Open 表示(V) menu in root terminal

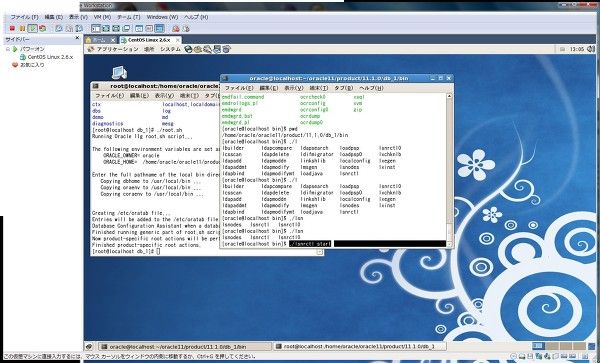pyautogui.click(x=164, y=96)
